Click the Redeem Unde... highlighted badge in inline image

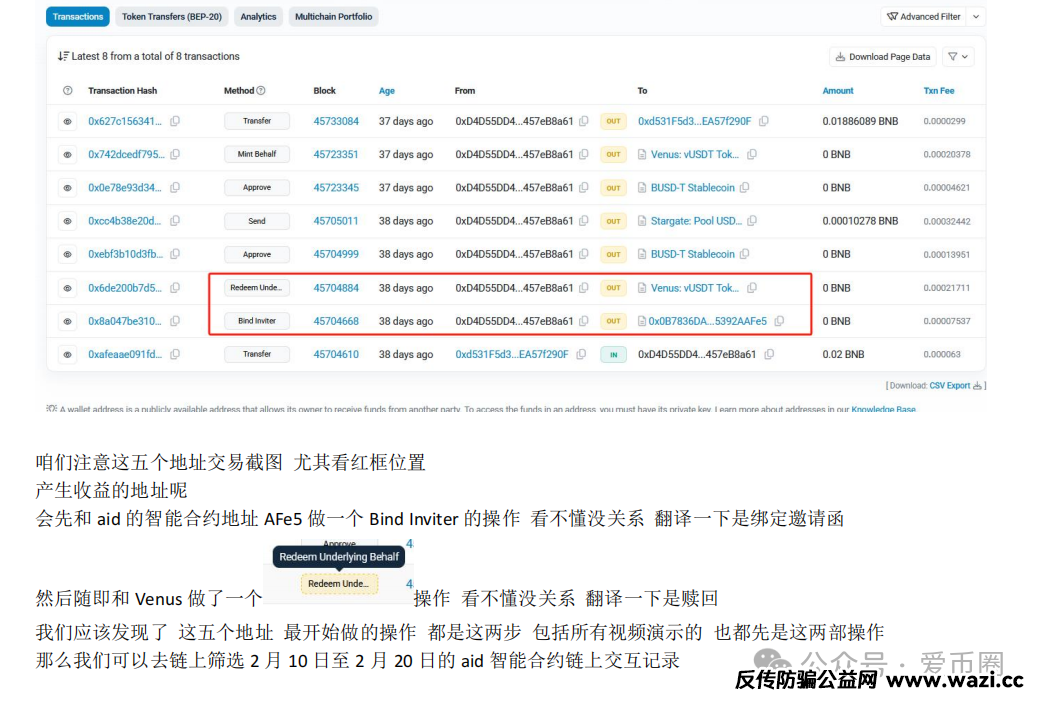pyautogui.click(x=339, y=584)
